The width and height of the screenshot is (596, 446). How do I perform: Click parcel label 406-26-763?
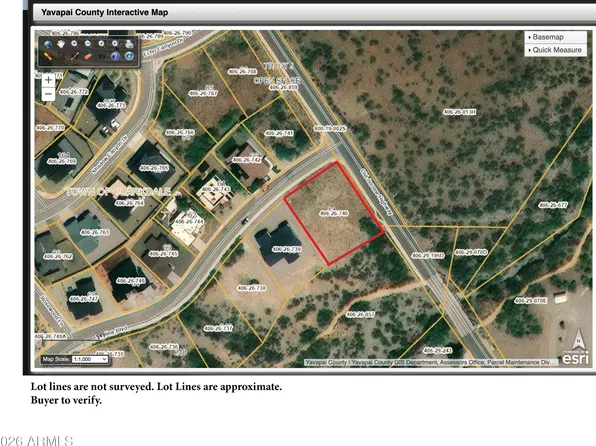[x=95, y=232]
